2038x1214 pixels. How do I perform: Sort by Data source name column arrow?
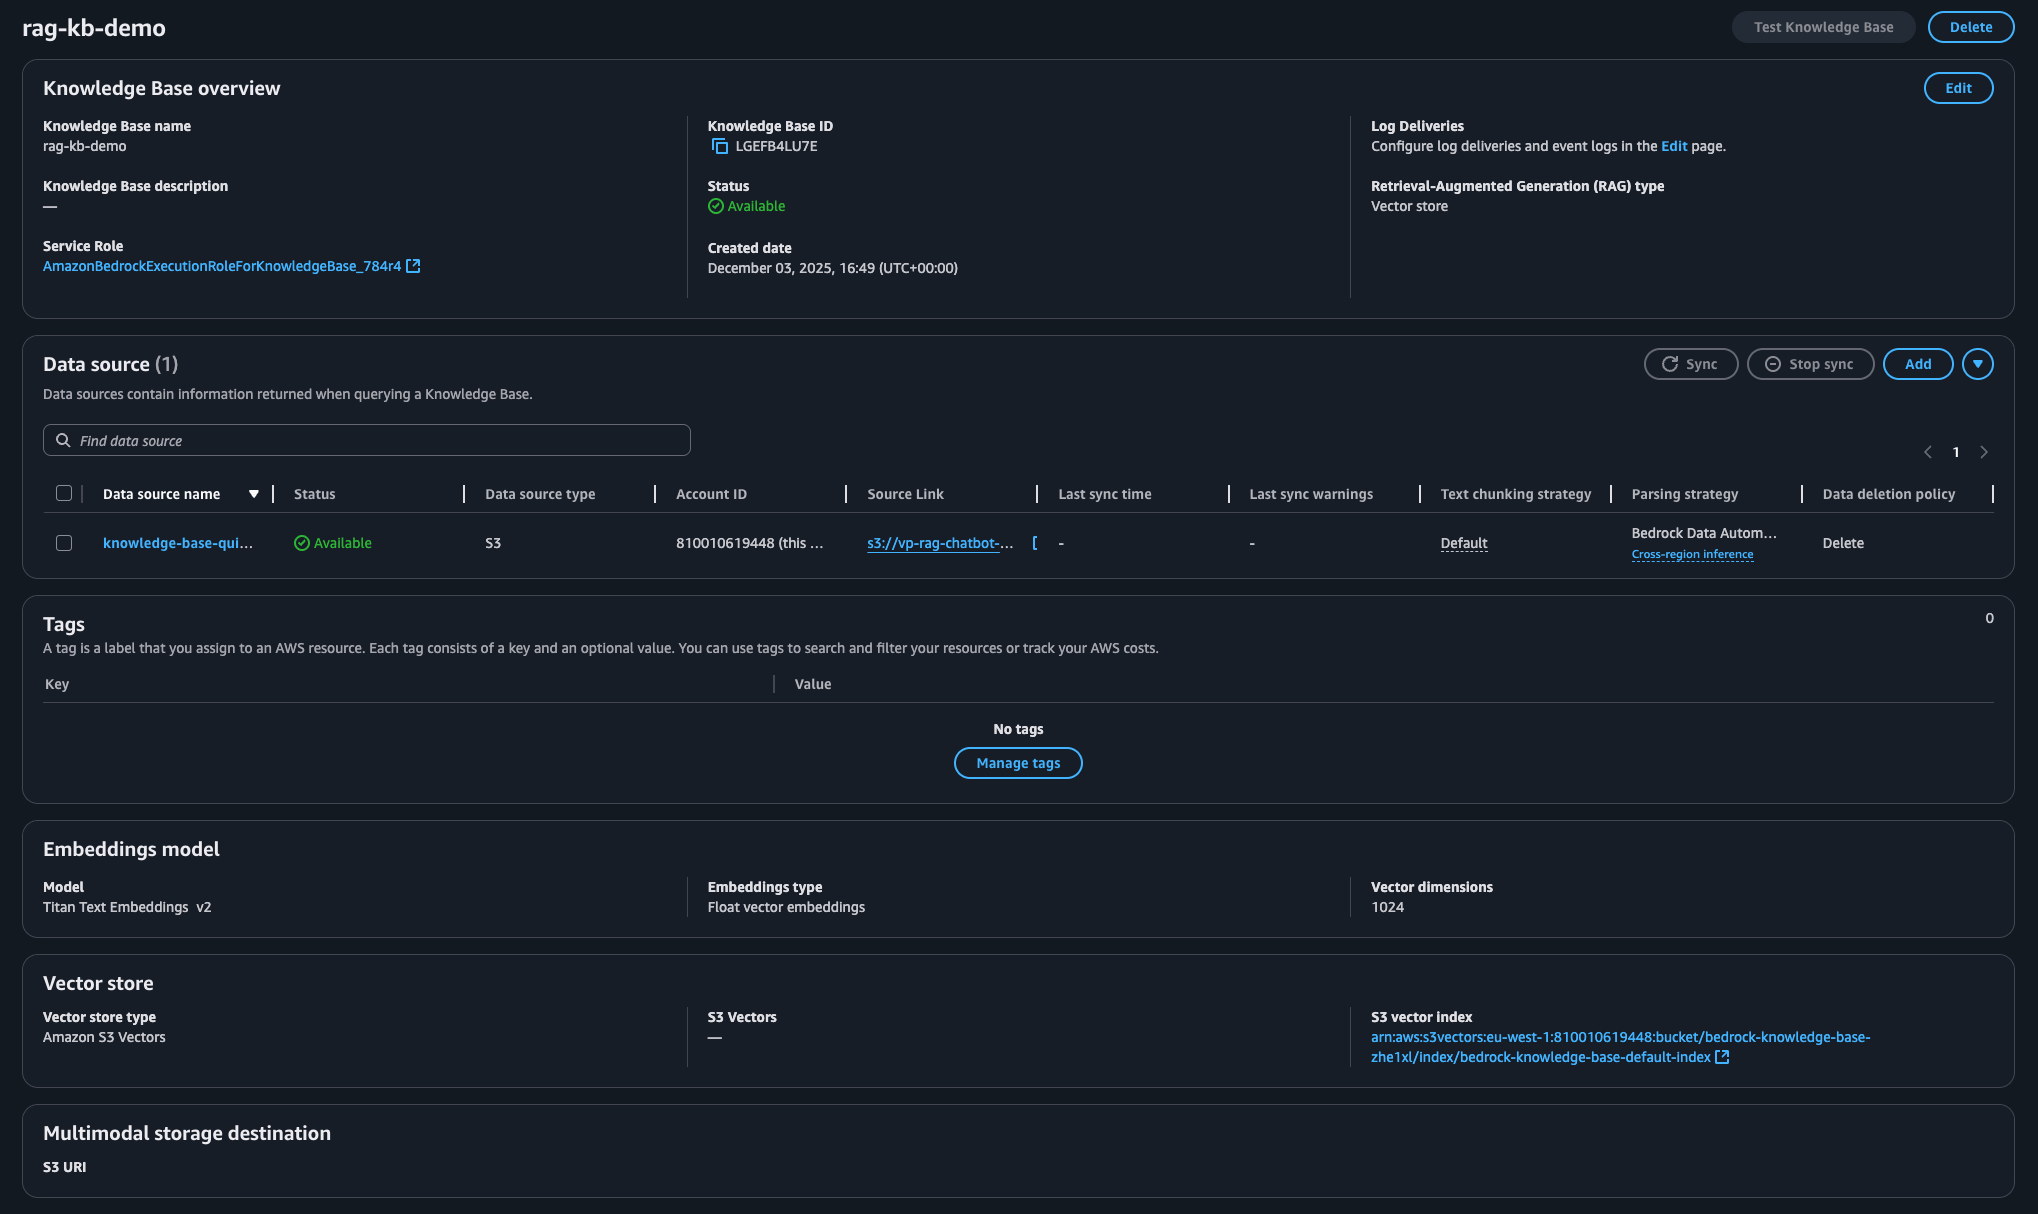click(x=254, y=493)
